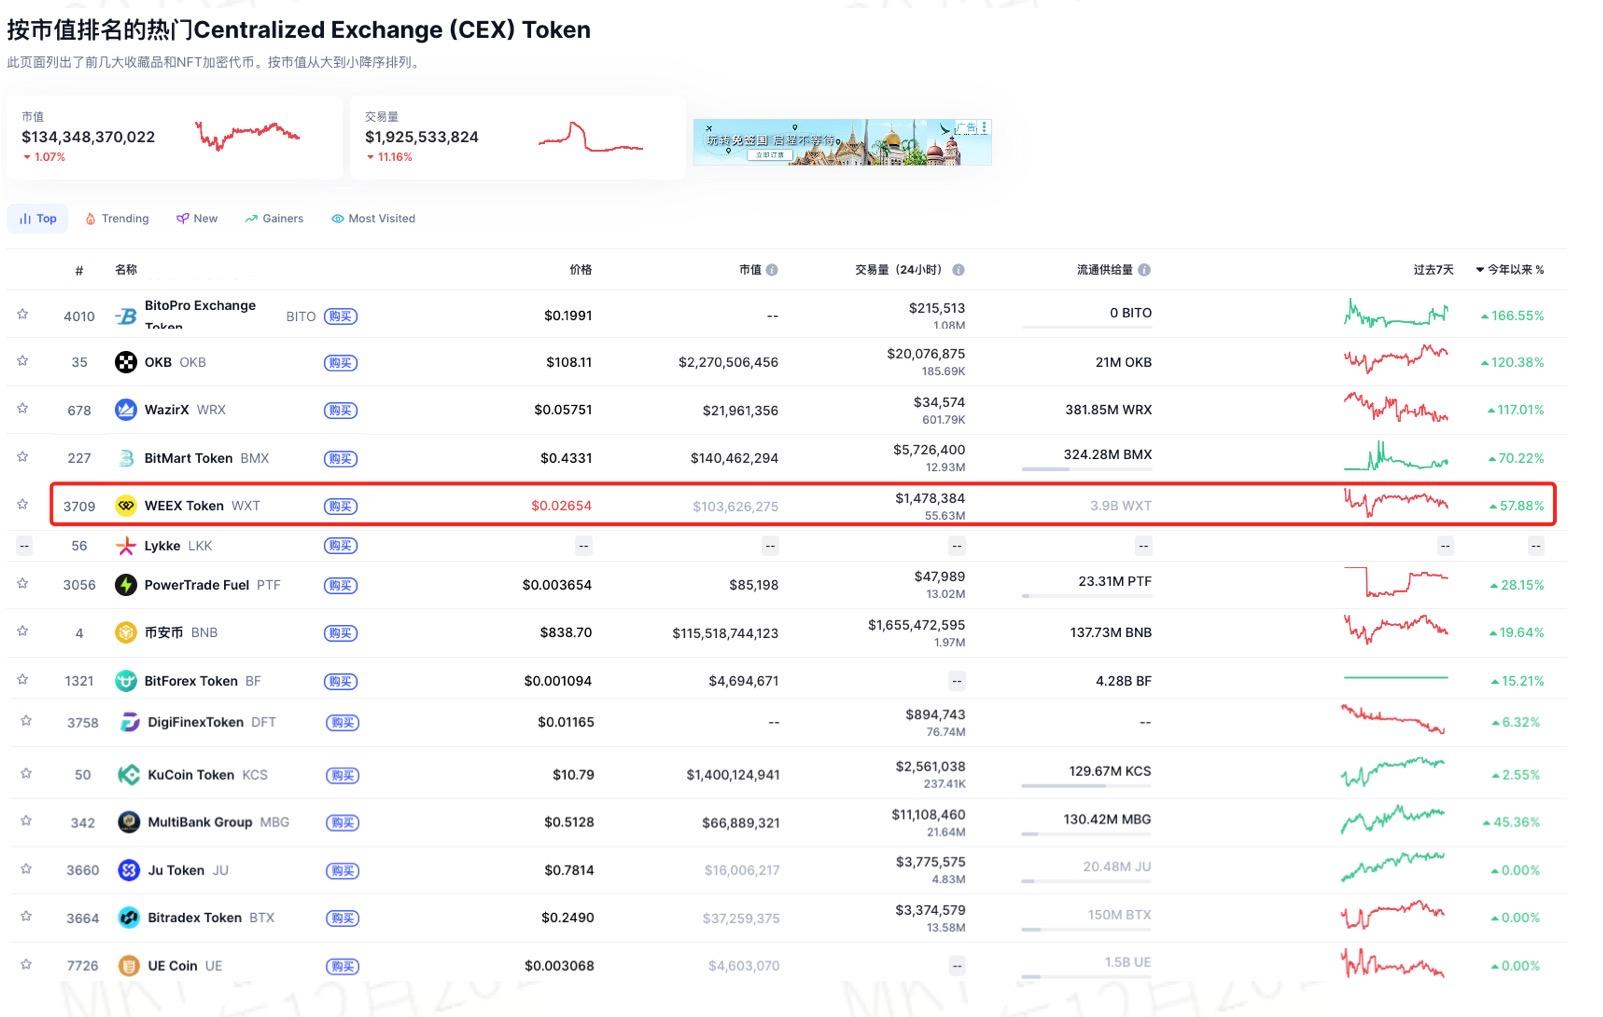
Task: Switch to the Top tab
Action: (x=37, y=218)
